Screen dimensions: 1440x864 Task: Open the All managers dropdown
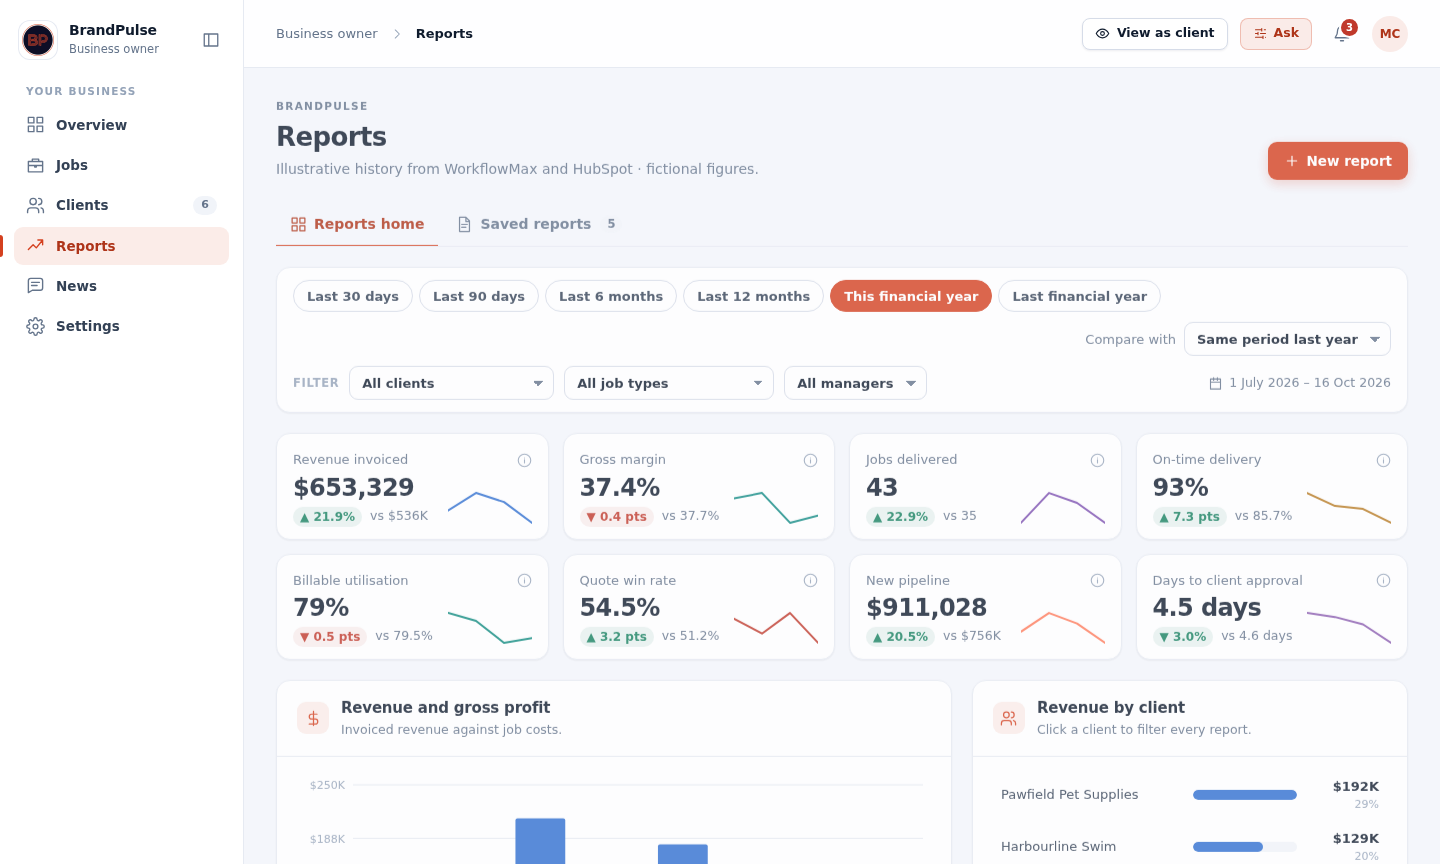pos(855,383)
